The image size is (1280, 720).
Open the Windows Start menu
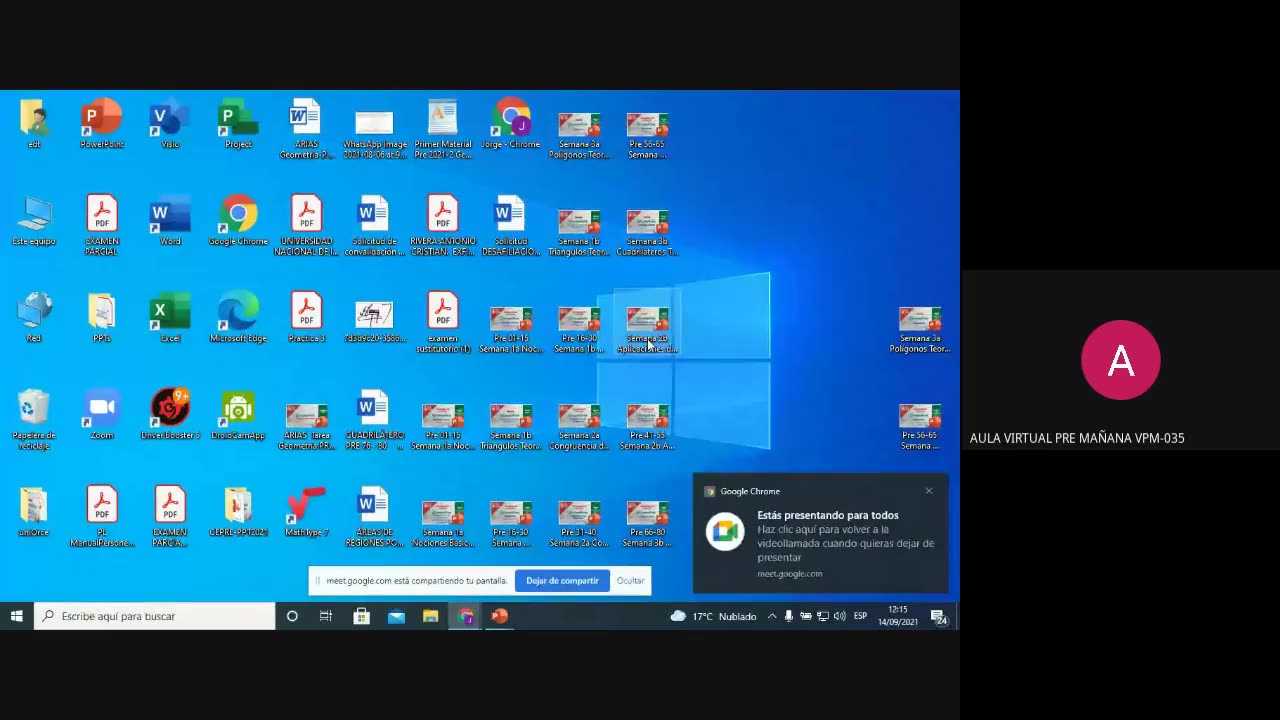pyautogui.click(x=17, y=616)
